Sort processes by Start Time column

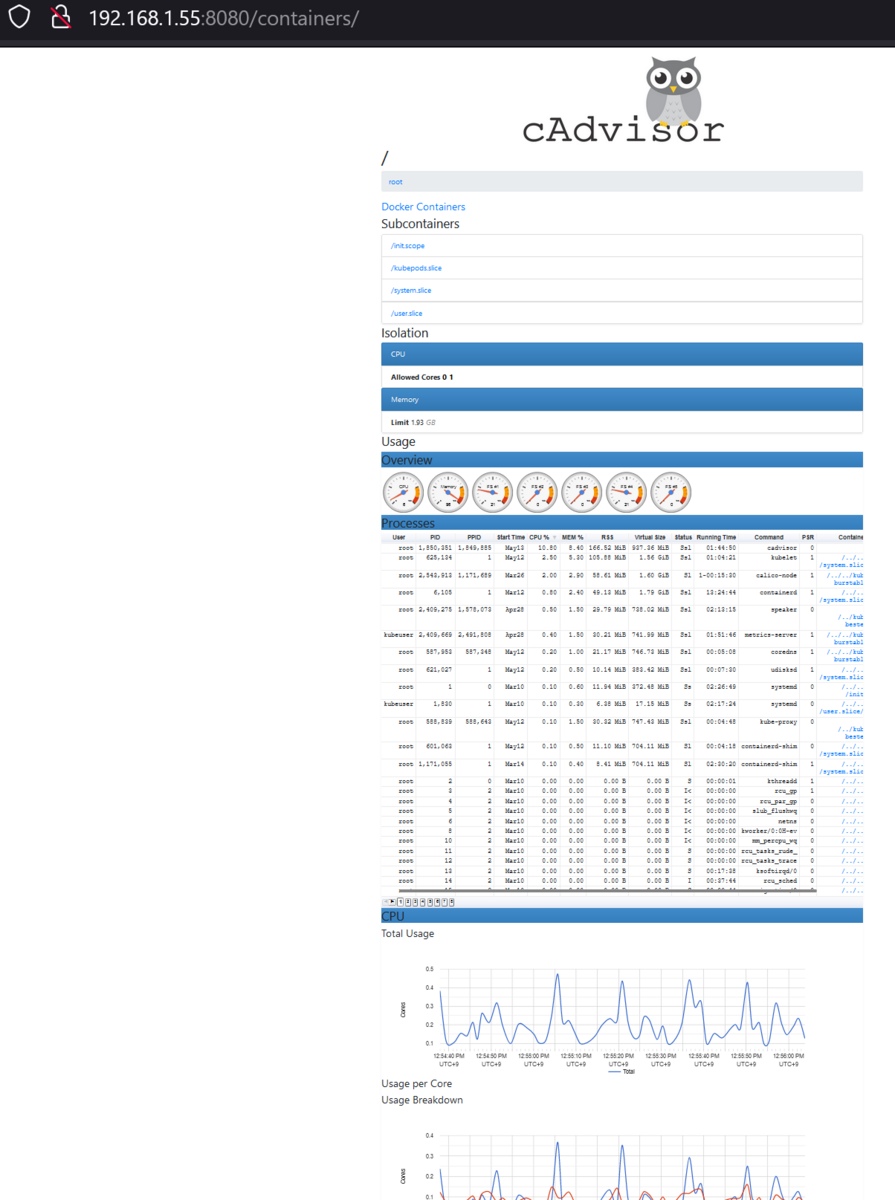(511, 537)
